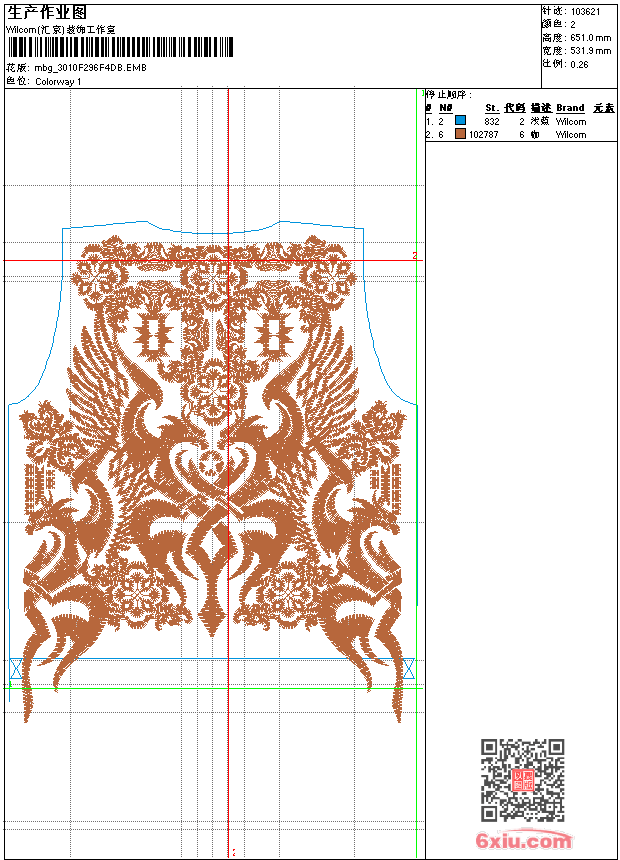Click the barcode under the Wilcom heading
This screenshot has height=860, width=620.
(x=120, y=46)
